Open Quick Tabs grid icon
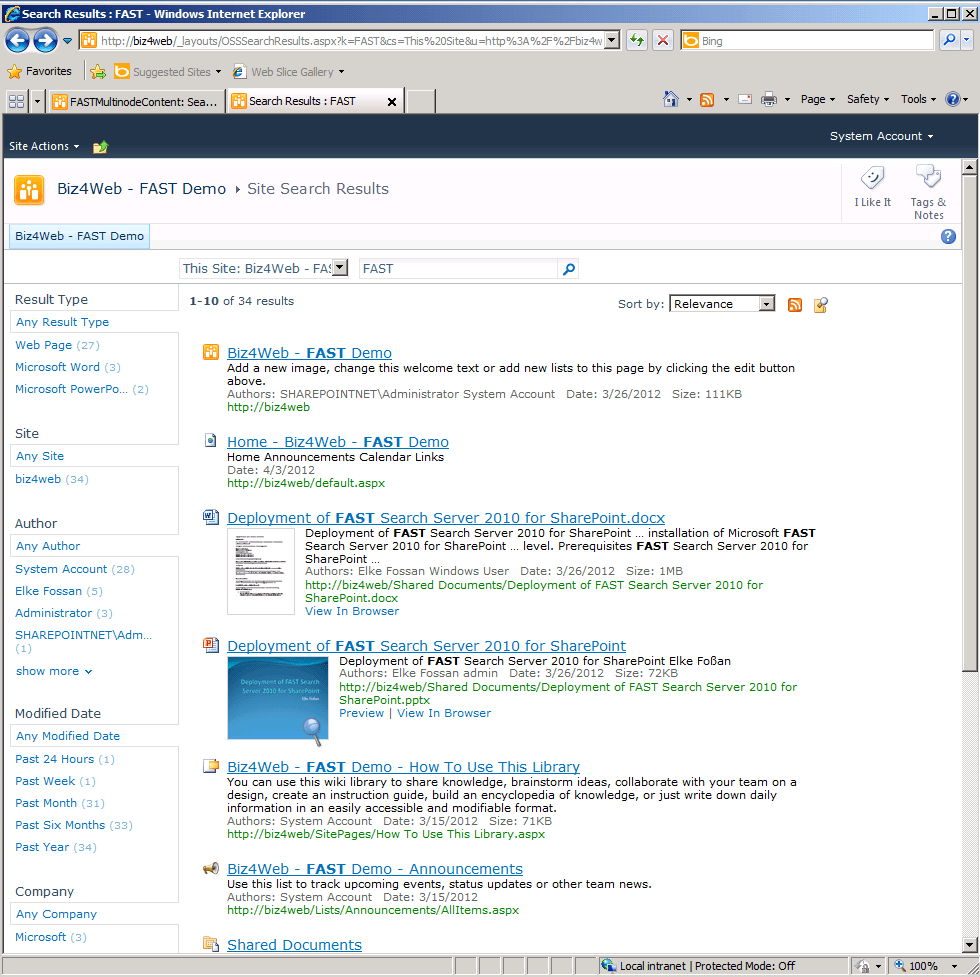 17,101
